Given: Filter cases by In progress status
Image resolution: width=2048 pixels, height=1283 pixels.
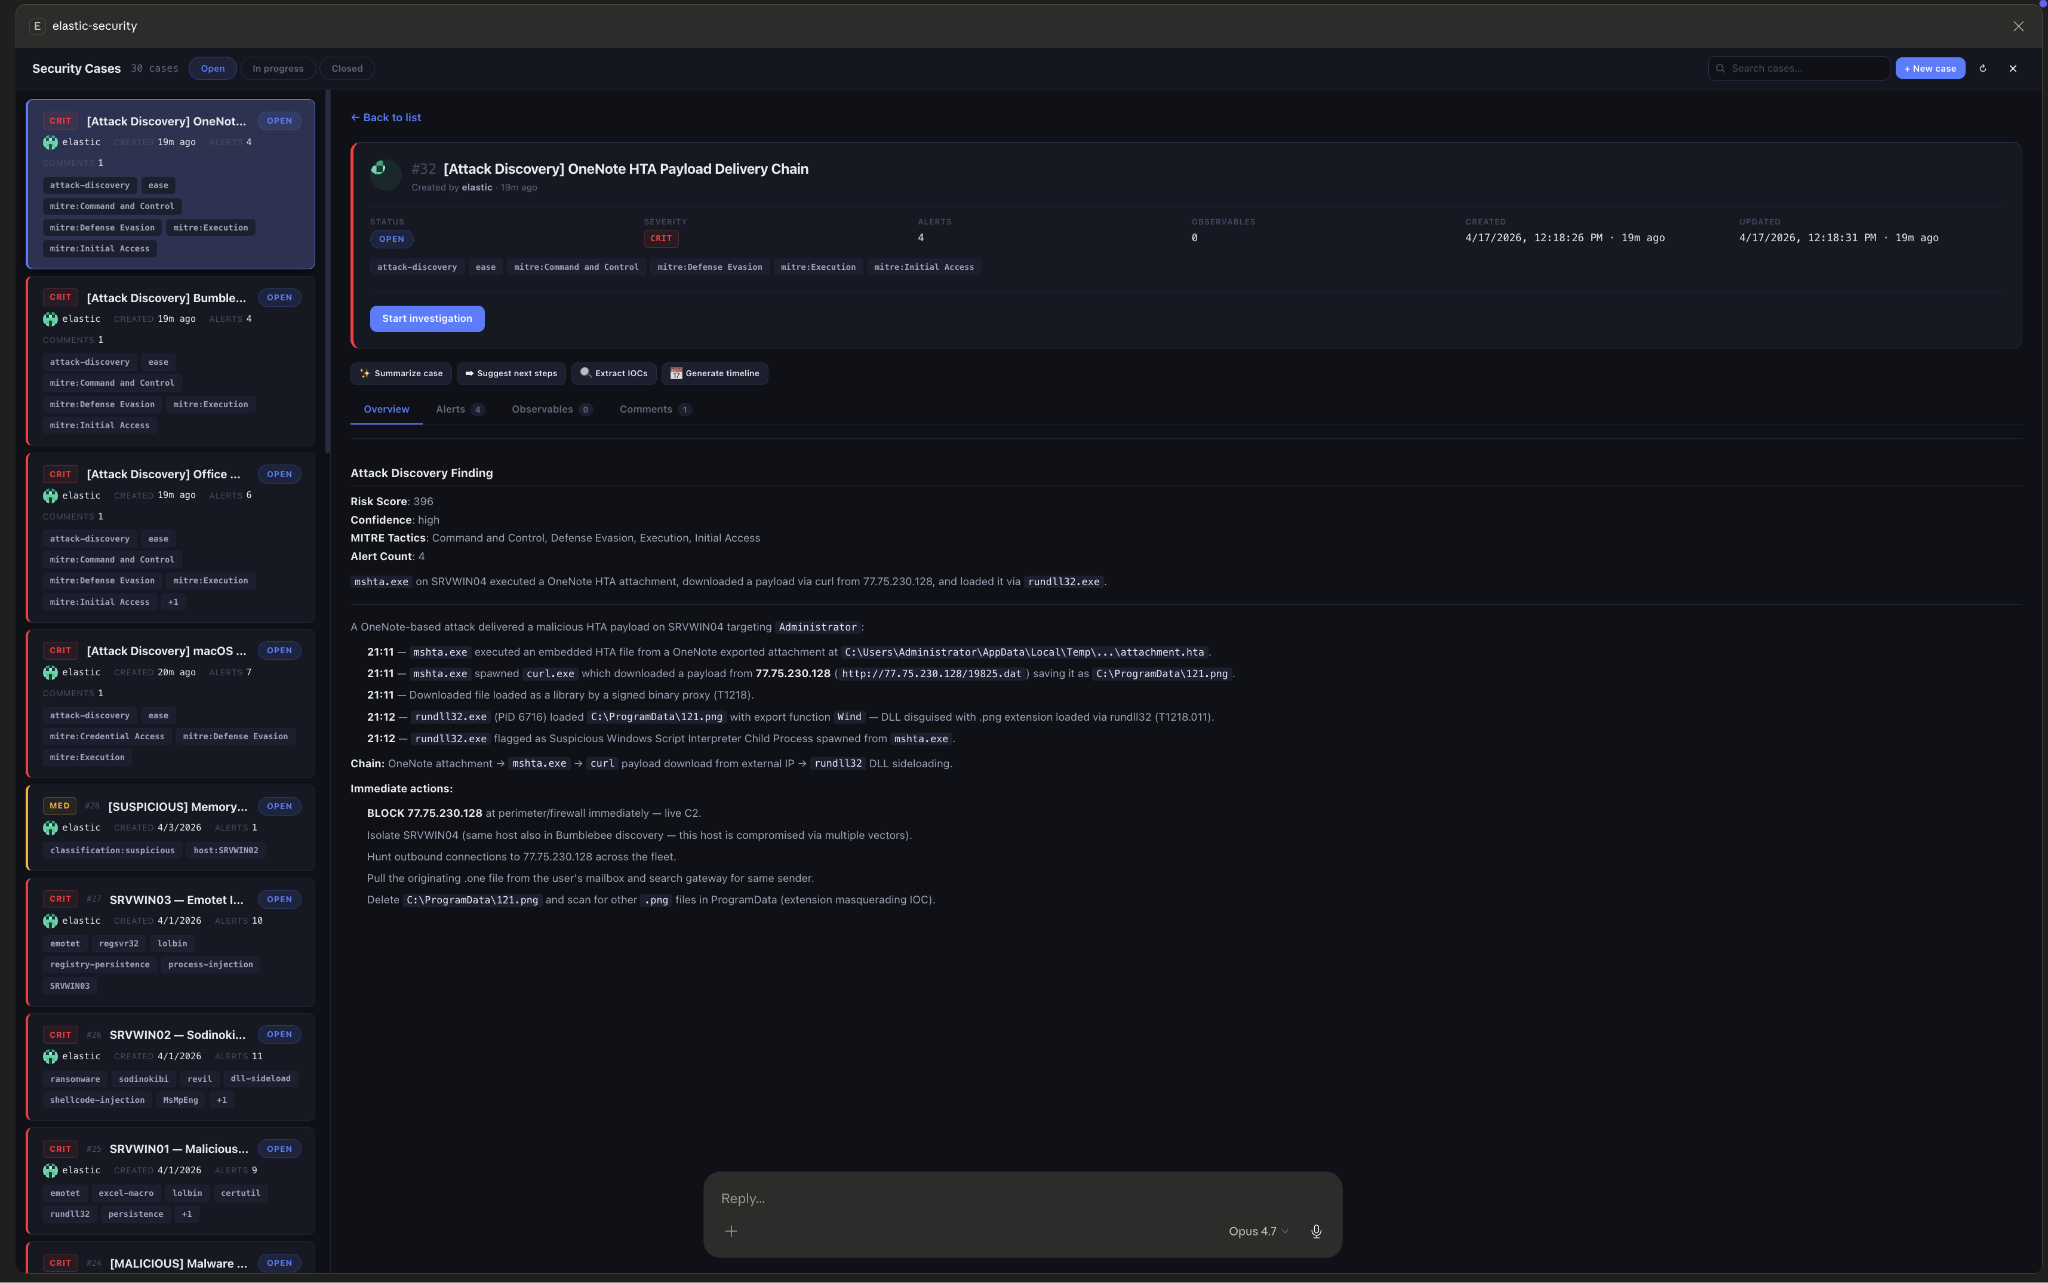Looking at the screenshot, I should 277,69.
